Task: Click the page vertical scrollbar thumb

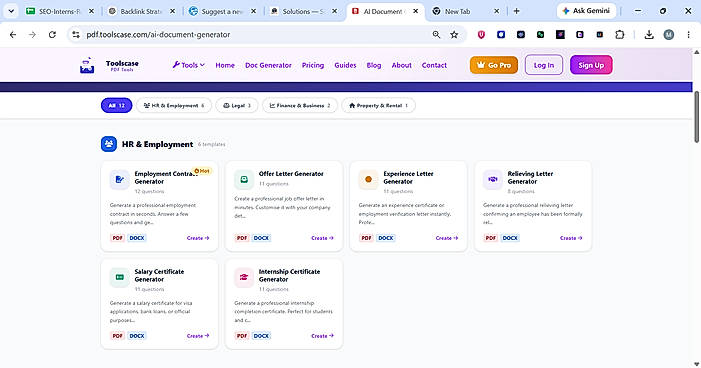Action: click(697, 117)
